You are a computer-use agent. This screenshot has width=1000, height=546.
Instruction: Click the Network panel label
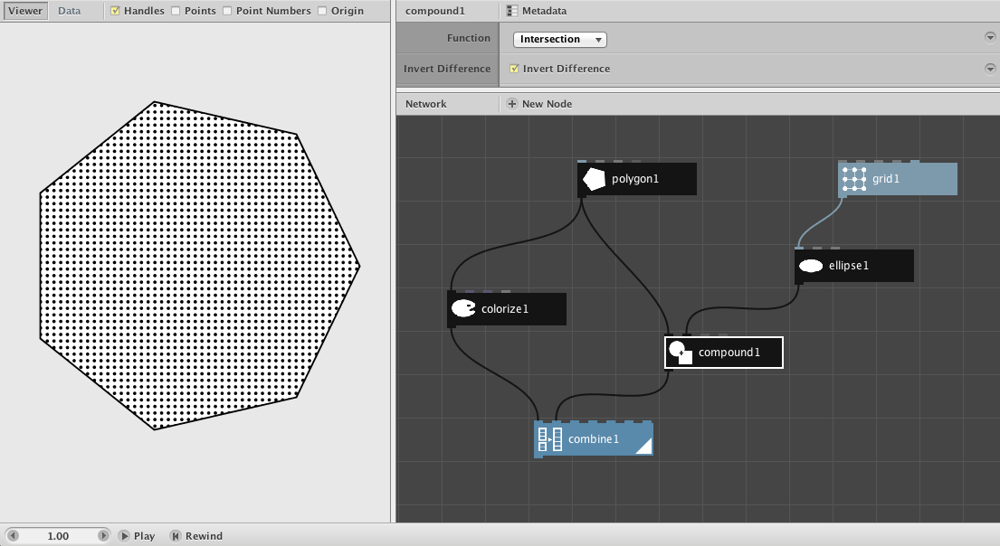tap(425, 103)
